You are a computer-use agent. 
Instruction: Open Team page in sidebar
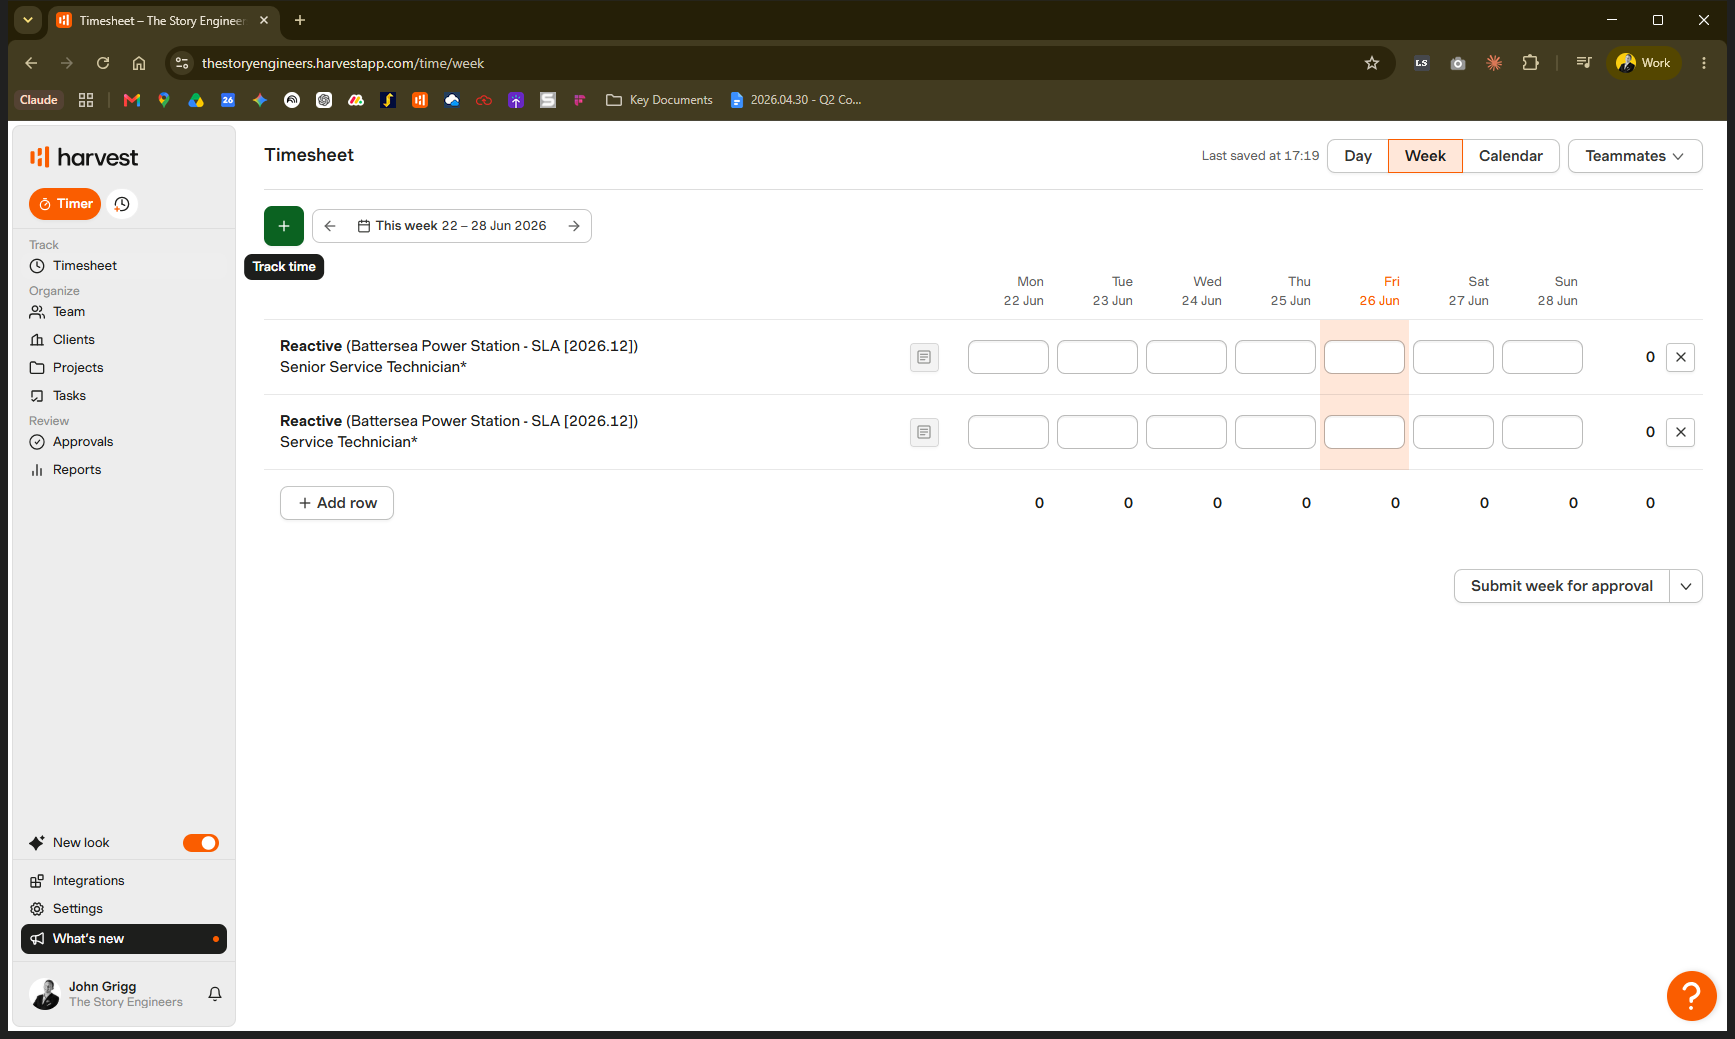(x=69, y=312)
